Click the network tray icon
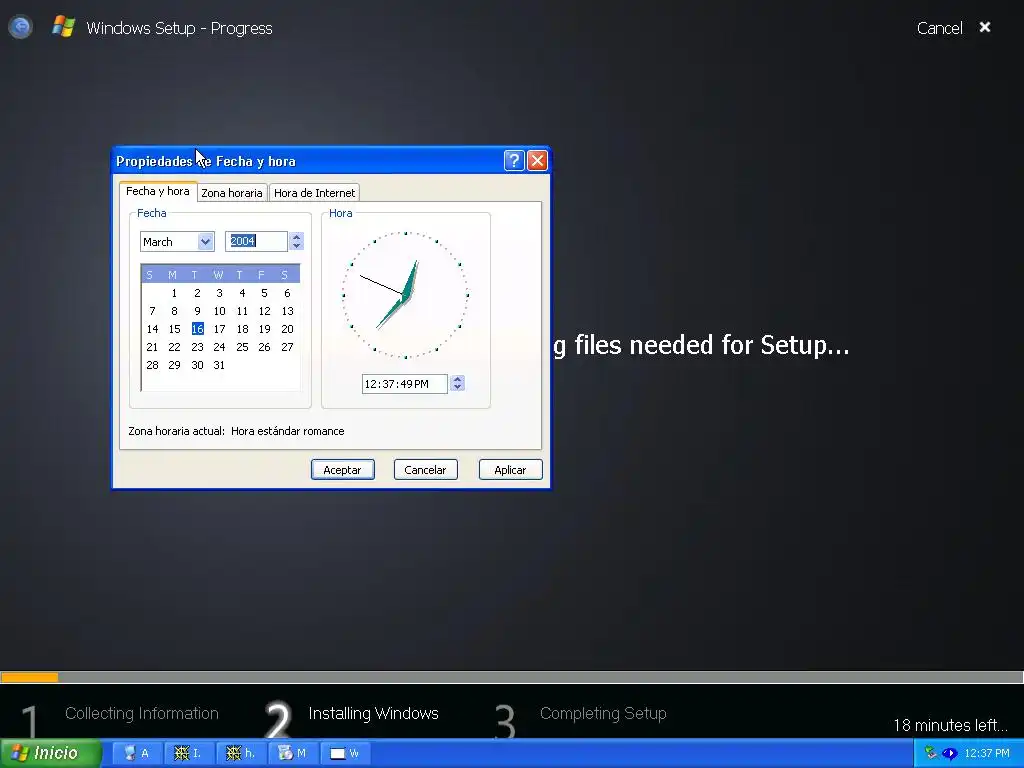Screen dimensions: 1024x768 pyautogui.click(x=931, y=753)
